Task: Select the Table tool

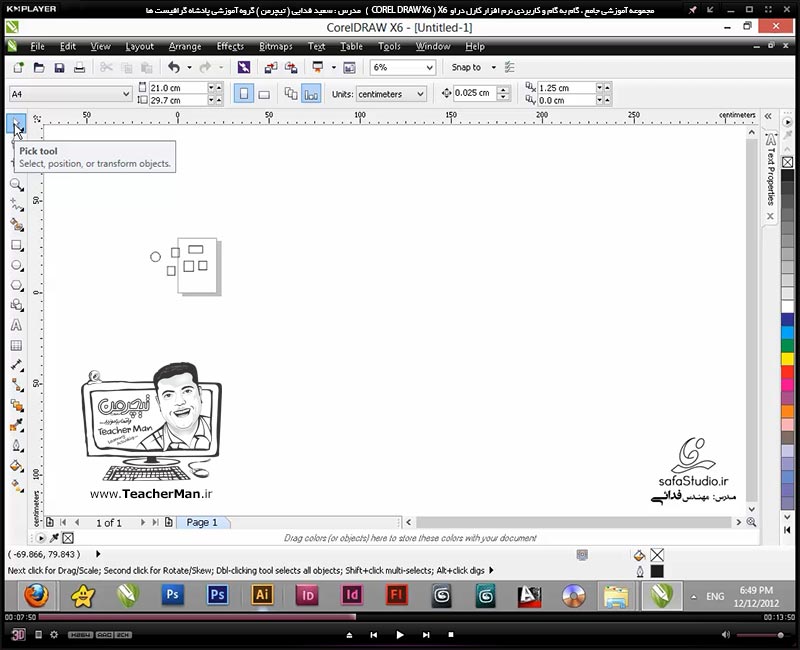Action: click(16, 345)
